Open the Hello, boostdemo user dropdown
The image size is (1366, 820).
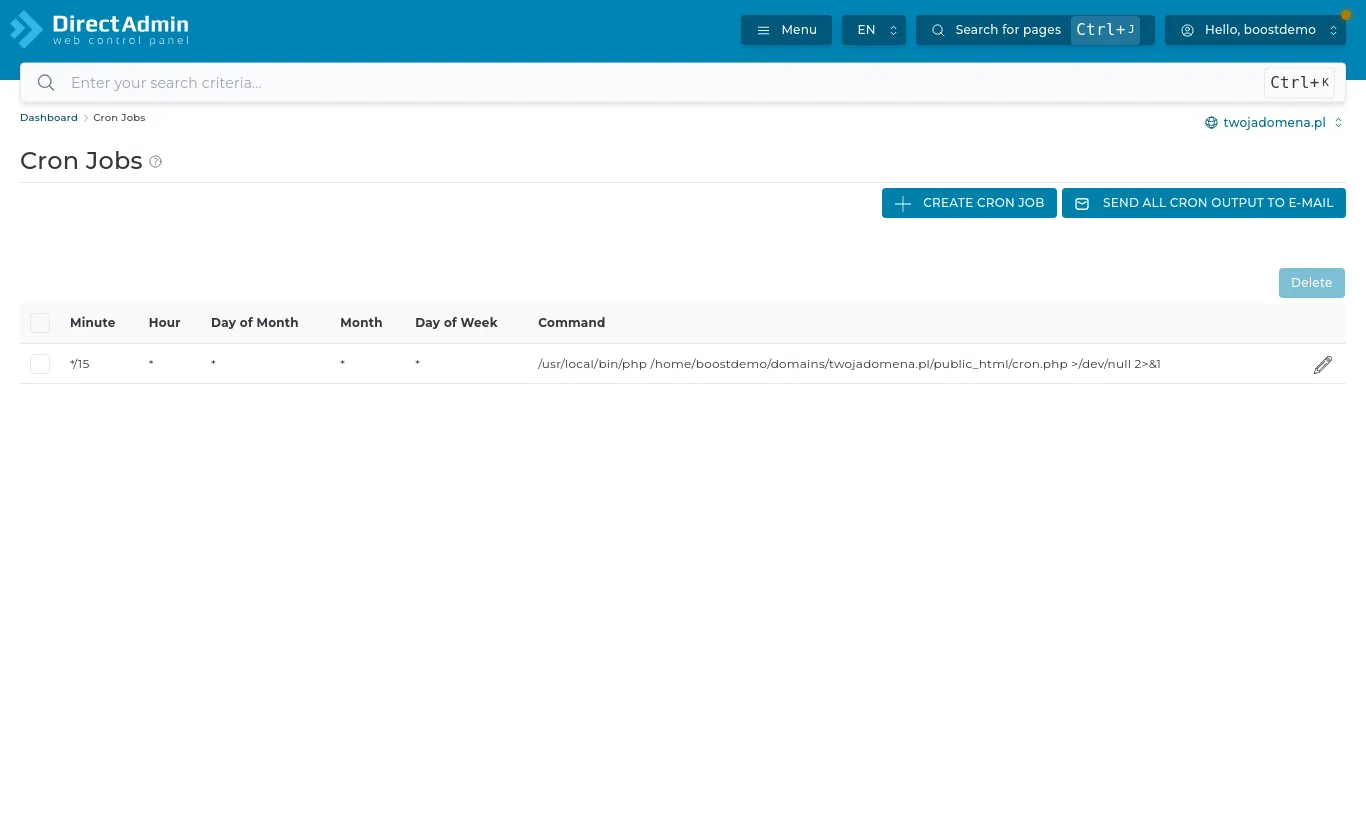click(1255, 30)
